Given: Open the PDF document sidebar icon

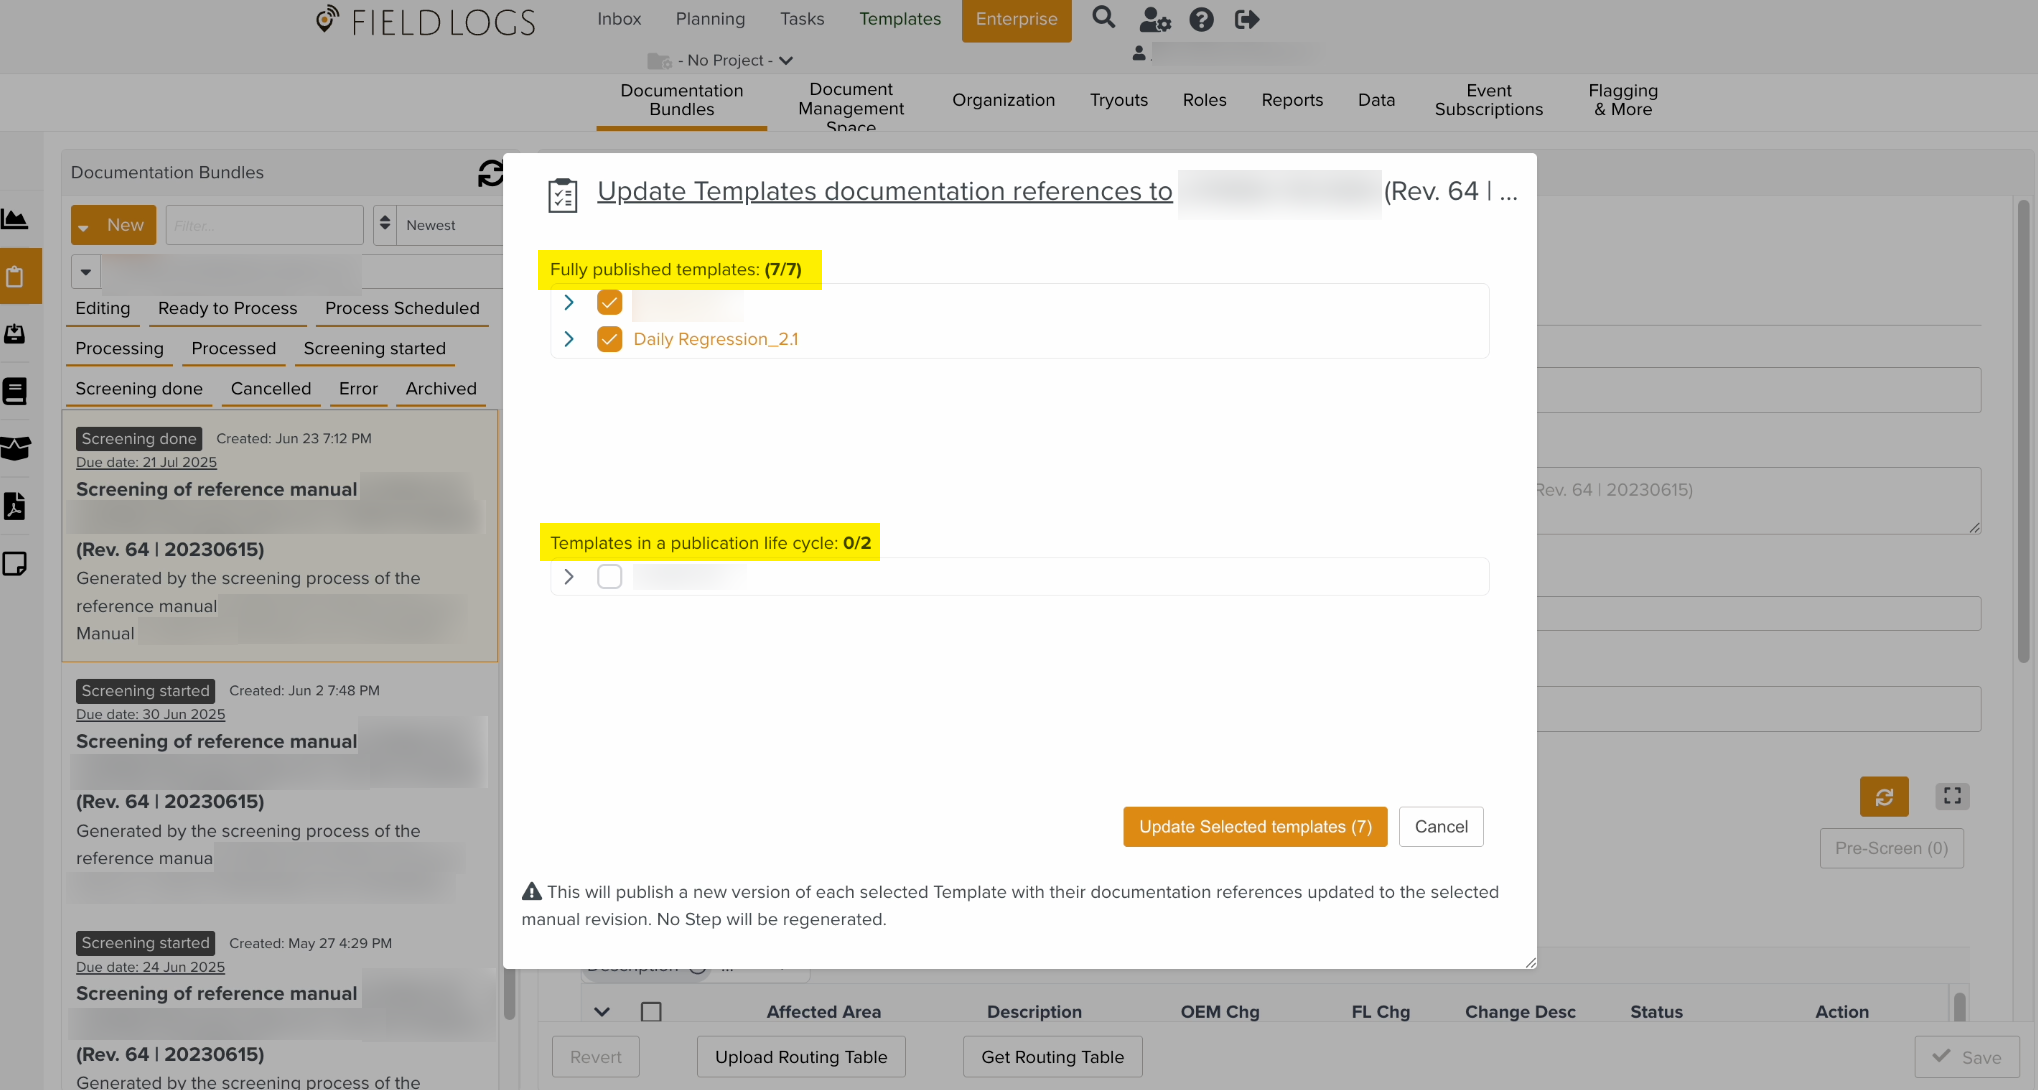Looking at the screenshot, I should point(15,506).
